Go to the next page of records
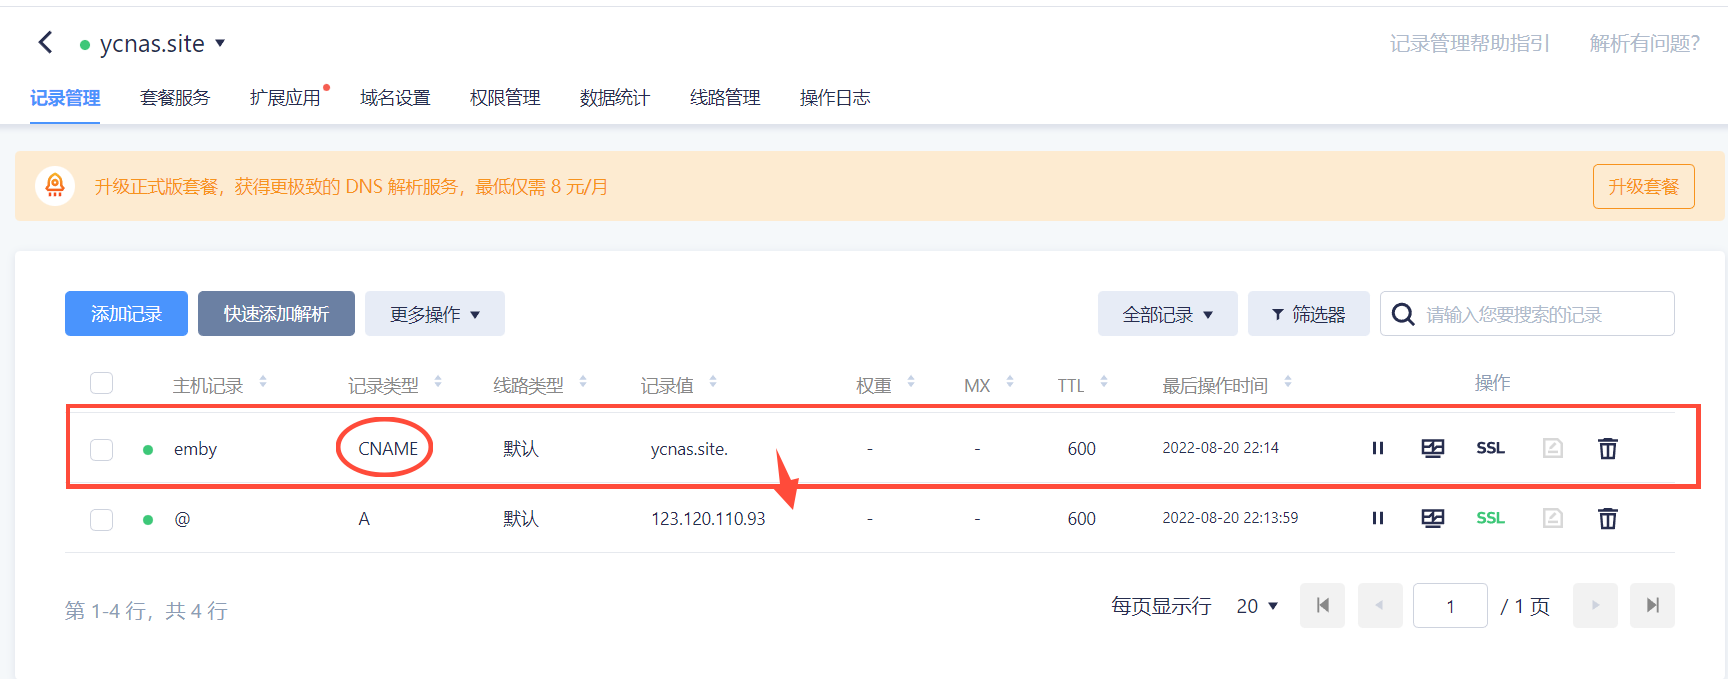This screenshot has width=1728, height=679. 1595,605
